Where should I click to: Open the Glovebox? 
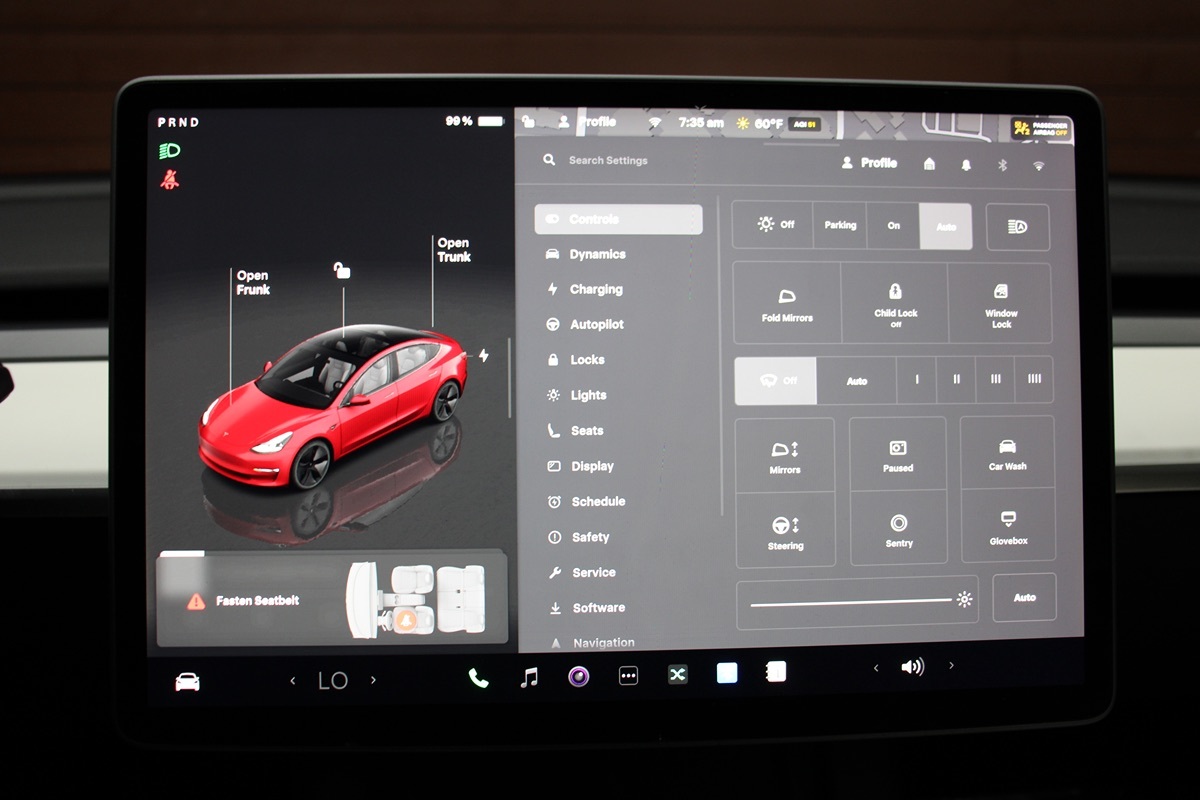1008,526
